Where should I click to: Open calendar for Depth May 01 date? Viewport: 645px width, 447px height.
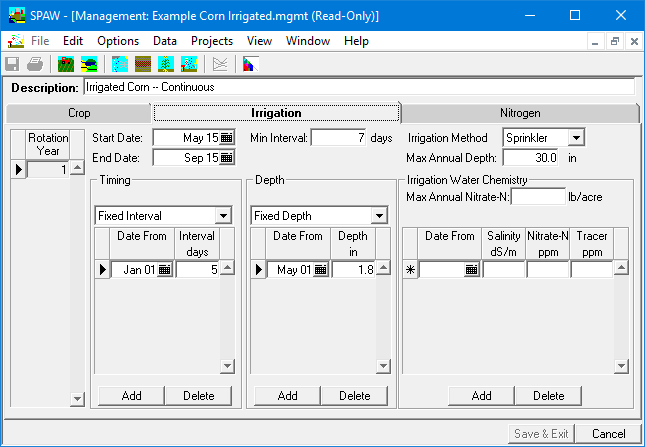(320, 270)
